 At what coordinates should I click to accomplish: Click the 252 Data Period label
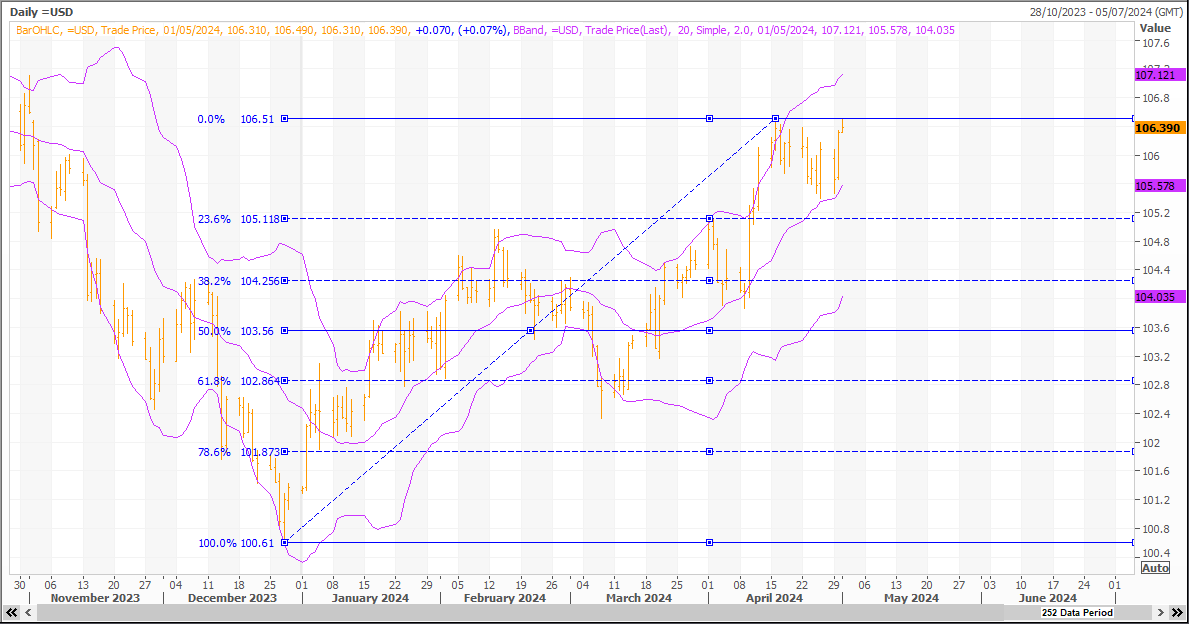coord(1077,613)
